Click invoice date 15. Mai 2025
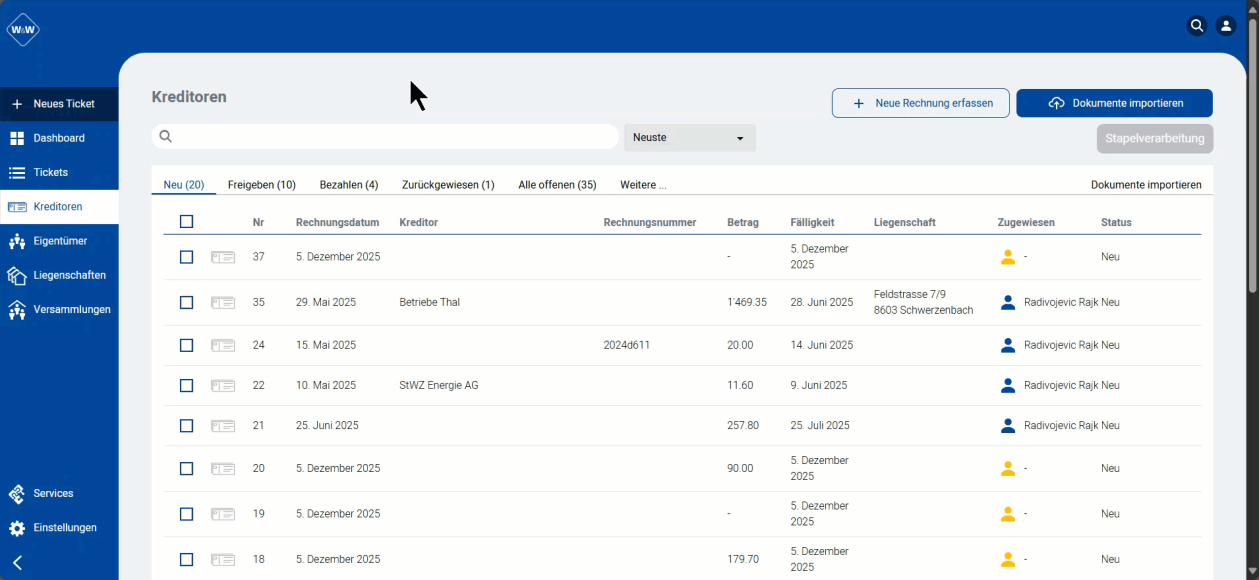The image size is (1259, 580). pos(326,345)
